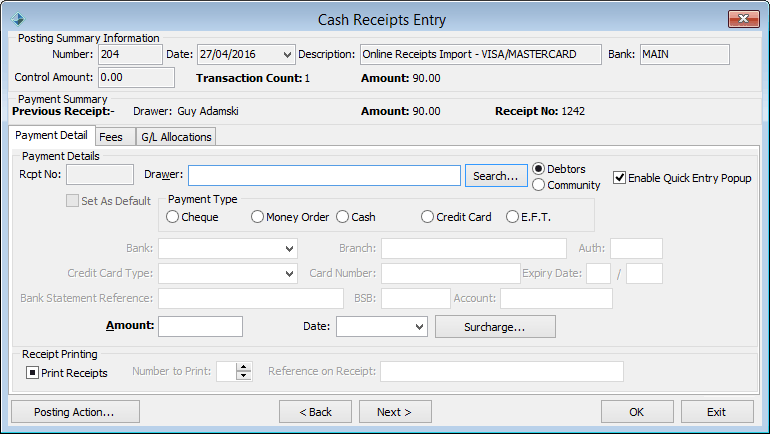Click the Receipt No: 1242 text
Viewport: 770px width, 434px height.
click(540, 111)
